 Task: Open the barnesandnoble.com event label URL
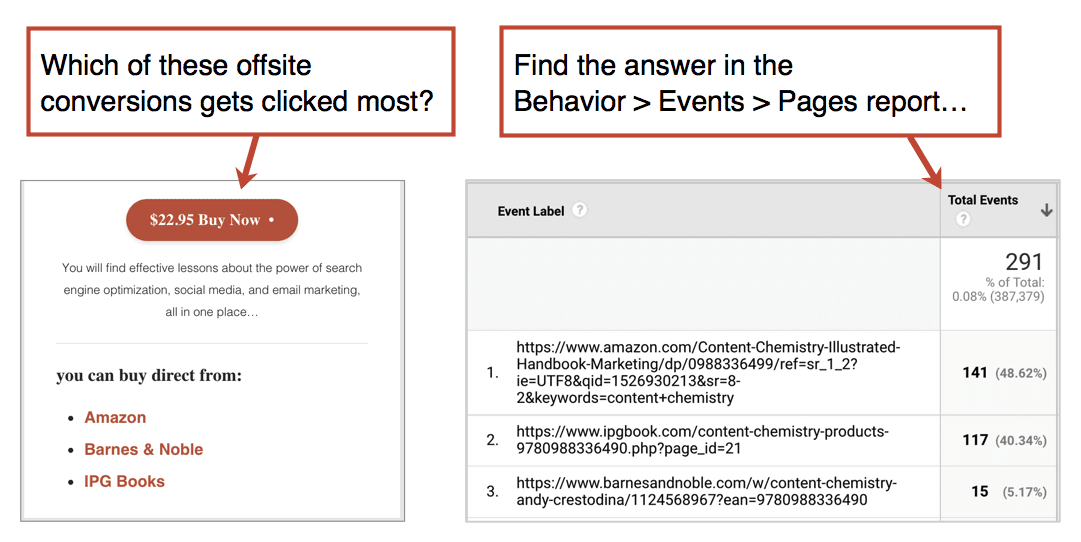[x=707, y=492]
